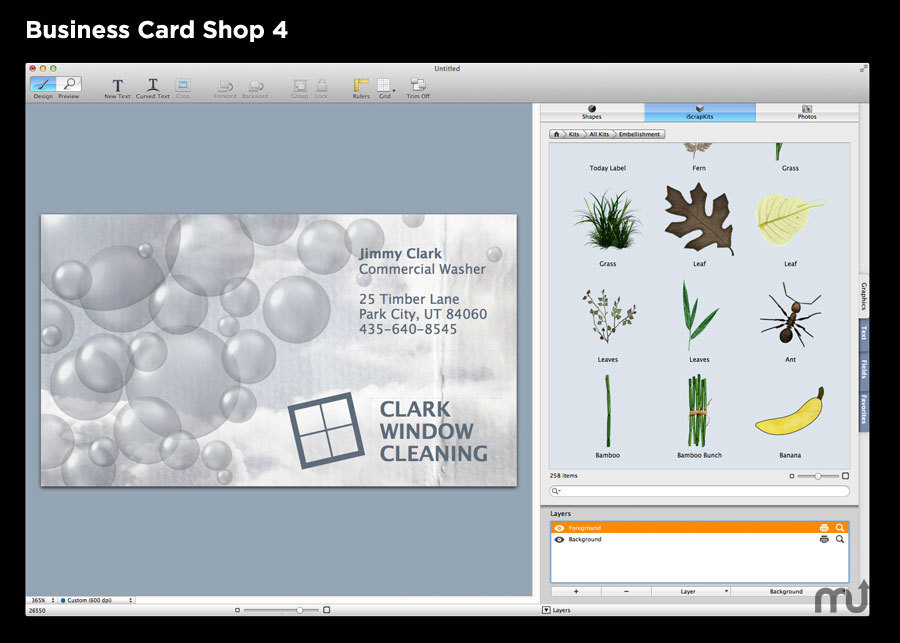Screen dimensions: 900x643
Task: Select the Banana graphic thumbnail
Action: point(789,411)
